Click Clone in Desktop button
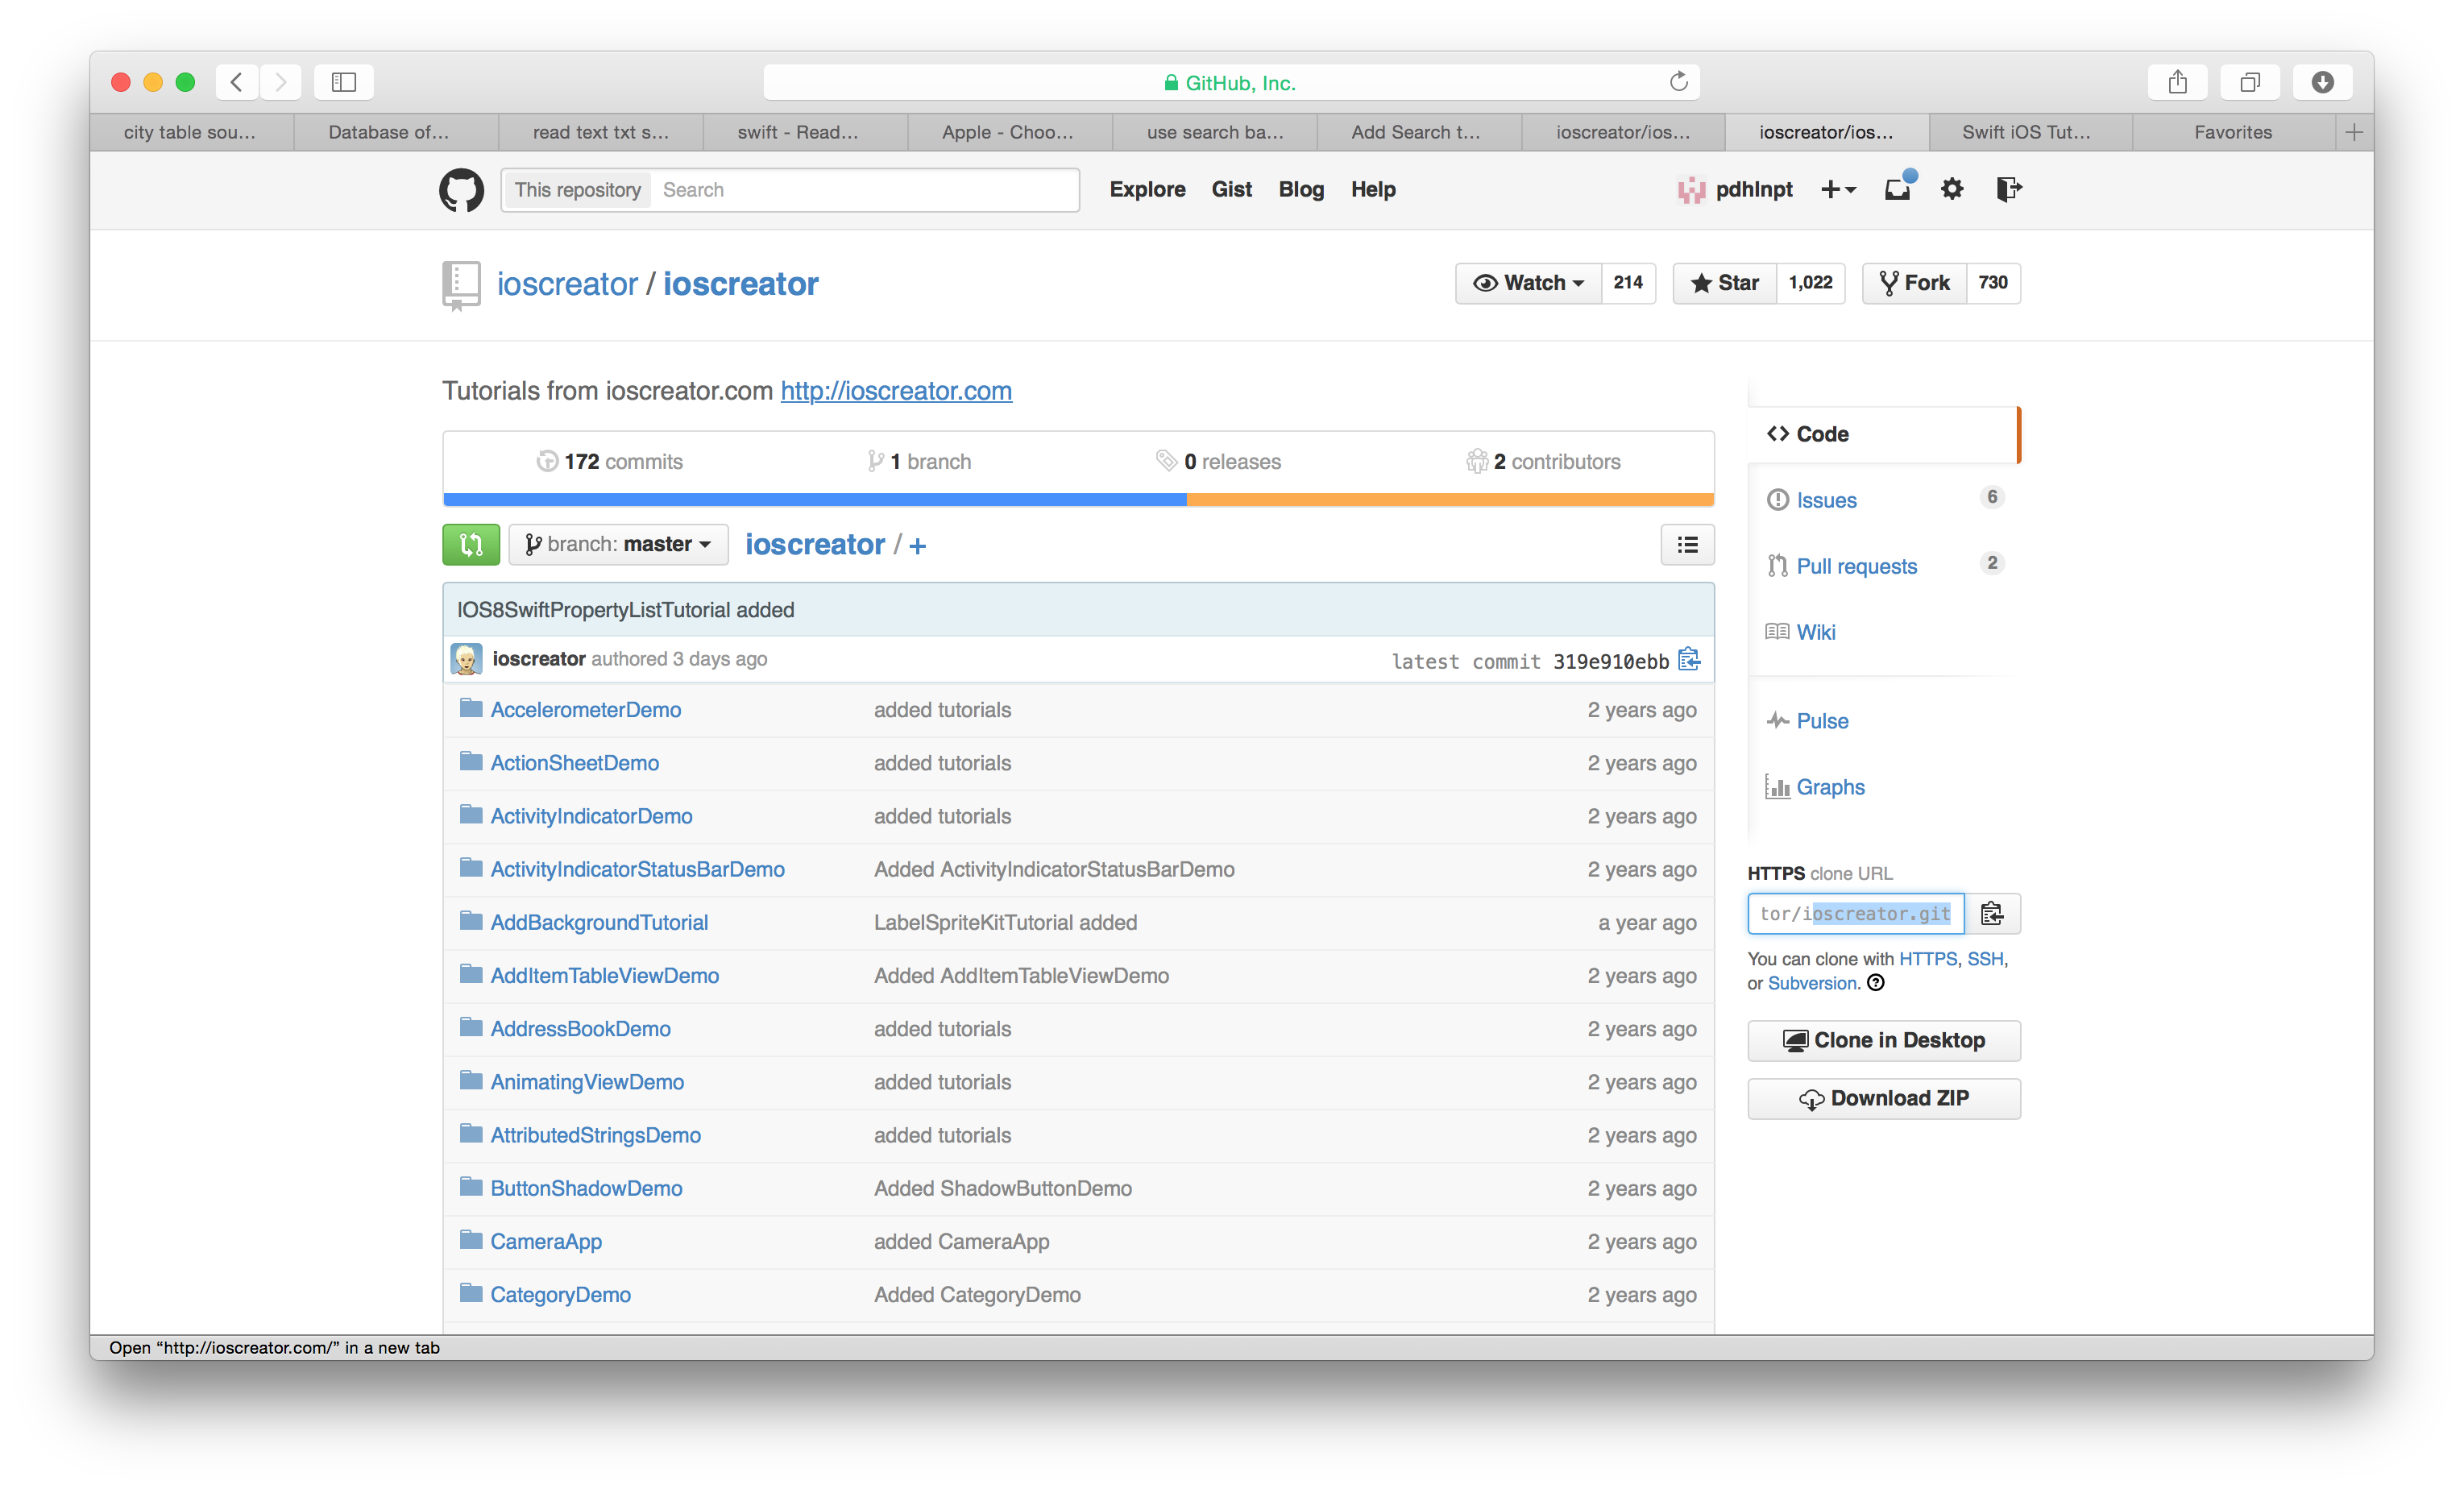Screen dimensions: 2464x1489 (x=1883, y=1039)
